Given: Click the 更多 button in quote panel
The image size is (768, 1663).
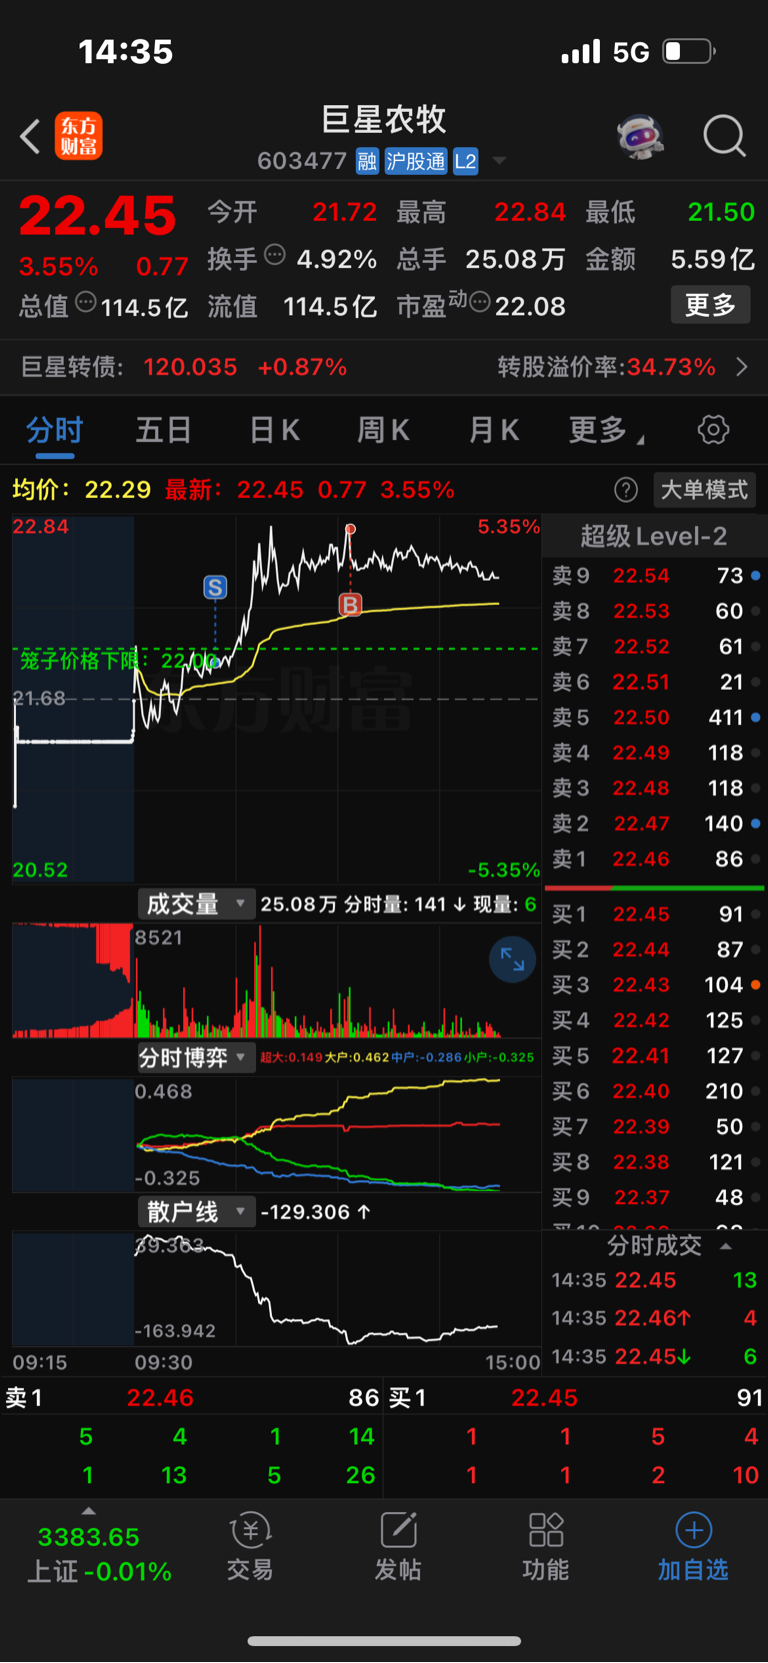Looking at the screenshot, I should 710,305.
